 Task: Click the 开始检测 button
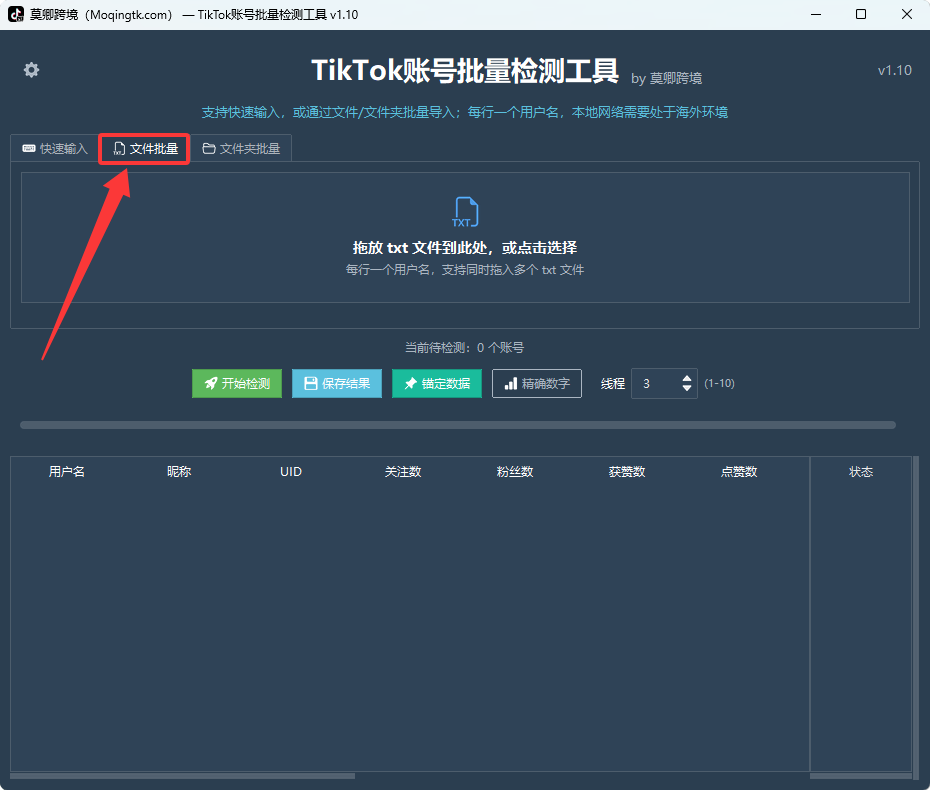pos(237,384)
